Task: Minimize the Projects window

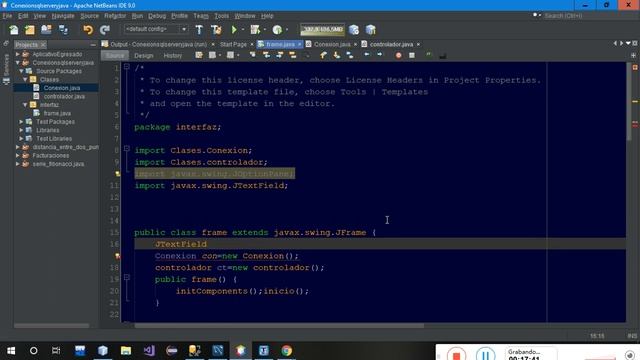Action: pyautogui.click(x=93, y=44)
